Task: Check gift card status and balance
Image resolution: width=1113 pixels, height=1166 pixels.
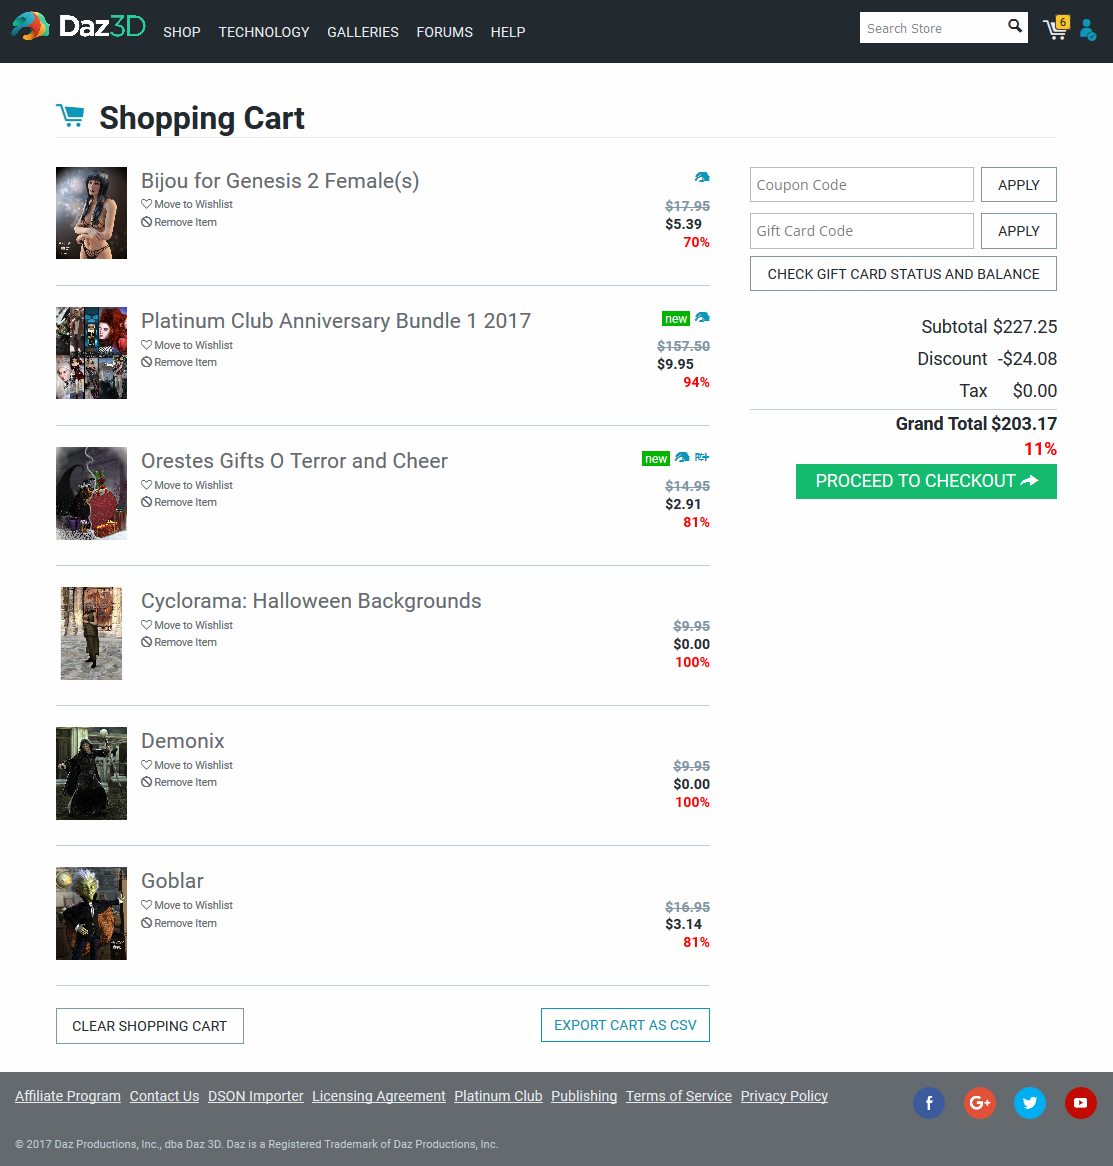Action: [x=903, y=274]
